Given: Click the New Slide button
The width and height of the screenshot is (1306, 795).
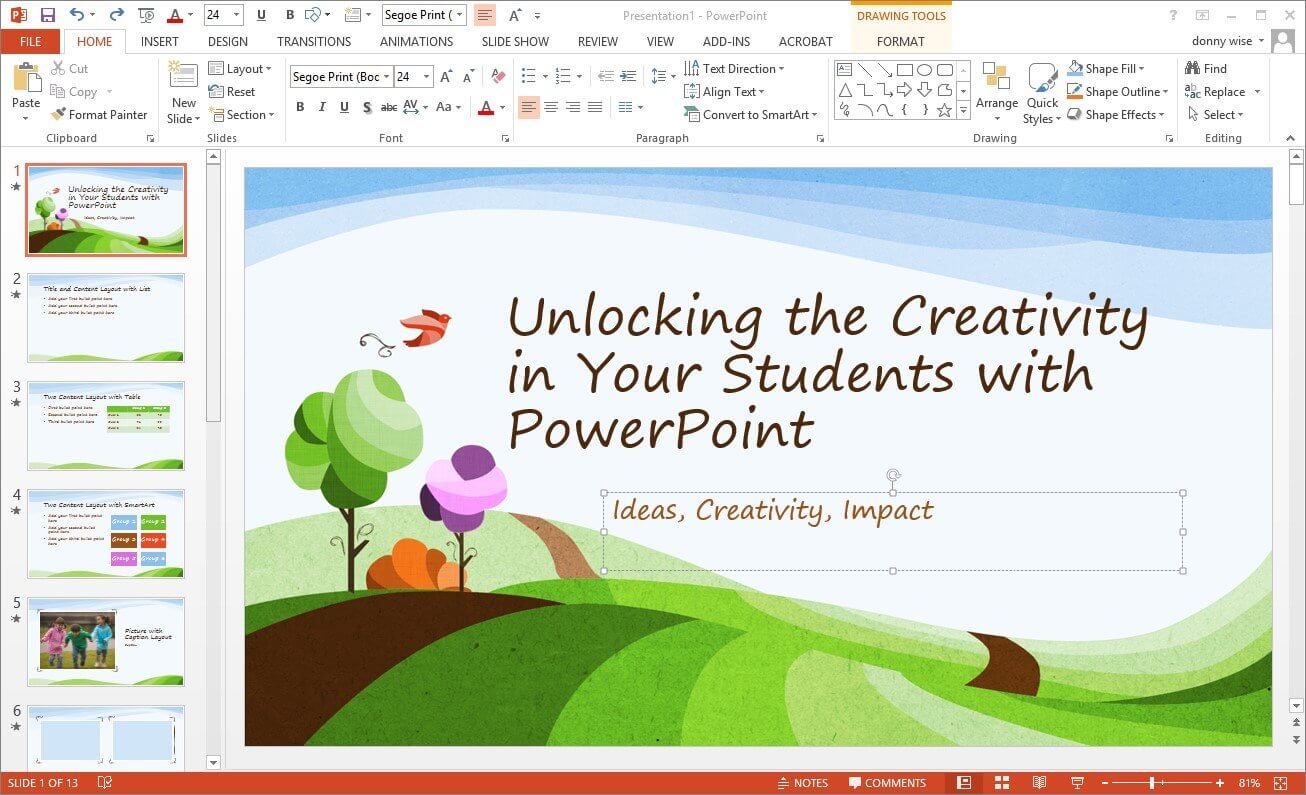Looking at the screenshot, I should (183, 93).
